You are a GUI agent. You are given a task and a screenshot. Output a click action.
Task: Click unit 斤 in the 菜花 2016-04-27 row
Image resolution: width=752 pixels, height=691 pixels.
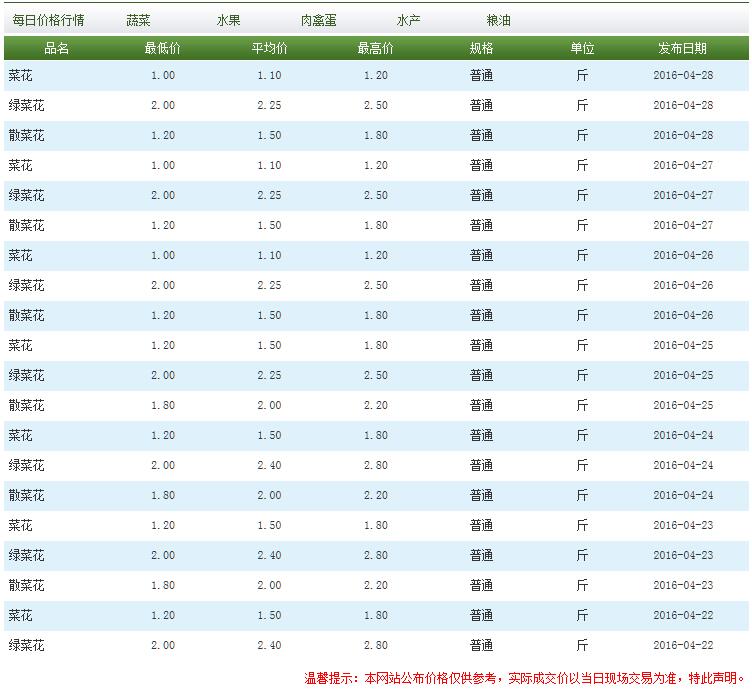(x=582, y=165)
